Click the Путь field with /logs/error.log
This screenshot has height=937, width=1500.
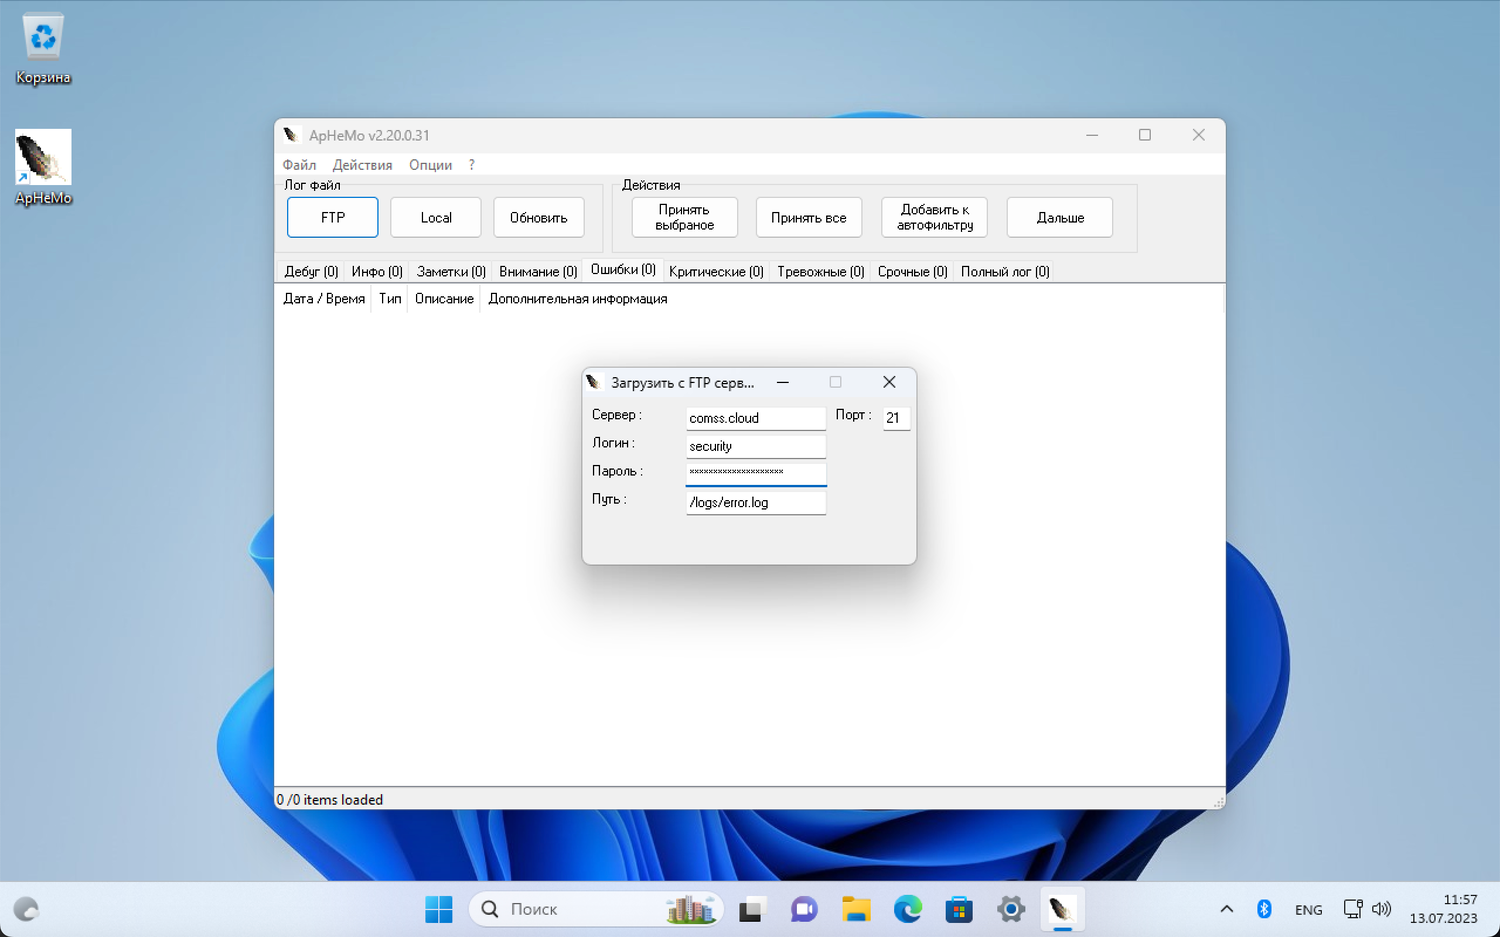point(756,502)
